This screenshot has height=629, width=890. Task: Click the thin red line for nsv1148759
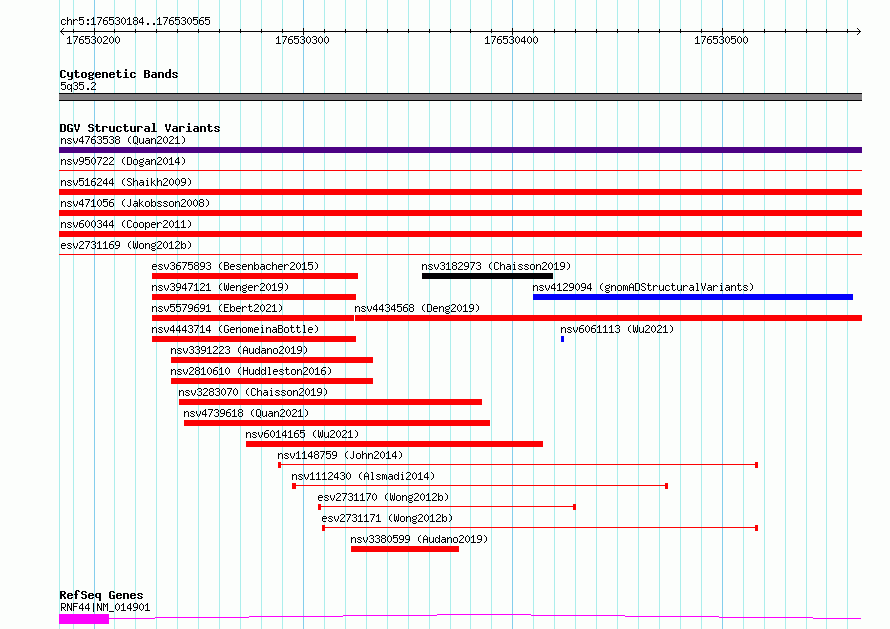pos(518,465)
